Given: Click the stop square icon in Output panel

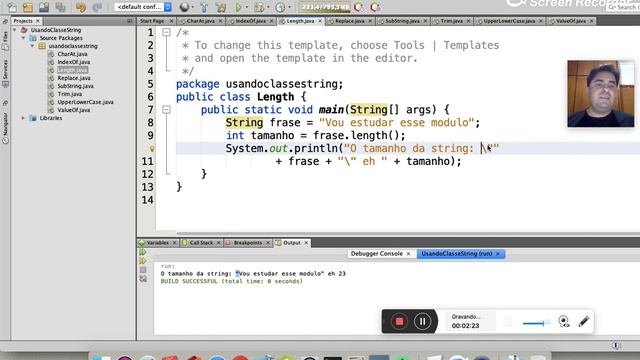Looking at the screenshot, I should click(x=143, y=270).
